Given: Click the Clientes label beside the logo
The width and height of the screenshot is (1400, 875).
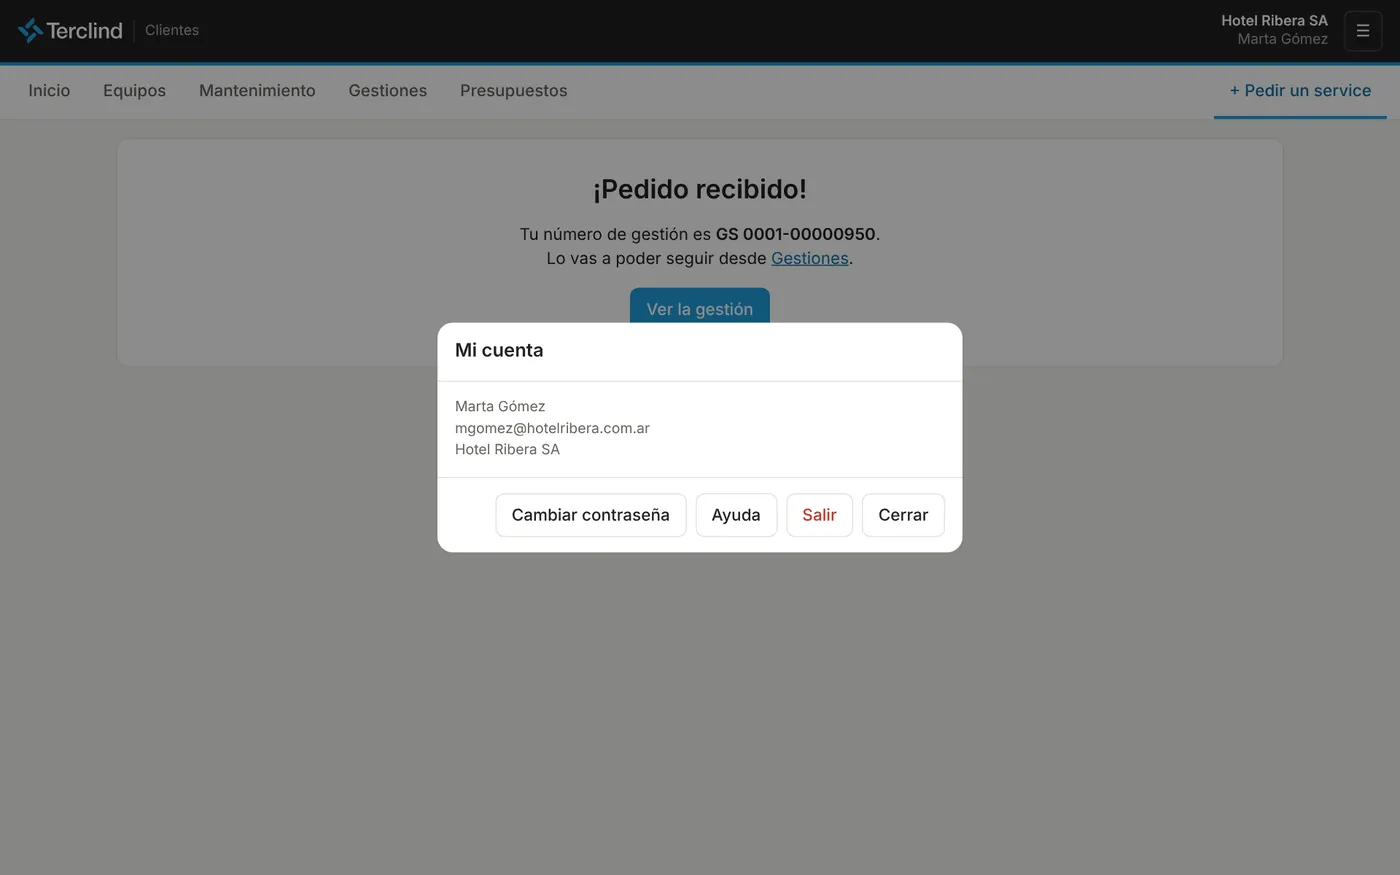Looking at the screenshot, I should tap(172, 30).
